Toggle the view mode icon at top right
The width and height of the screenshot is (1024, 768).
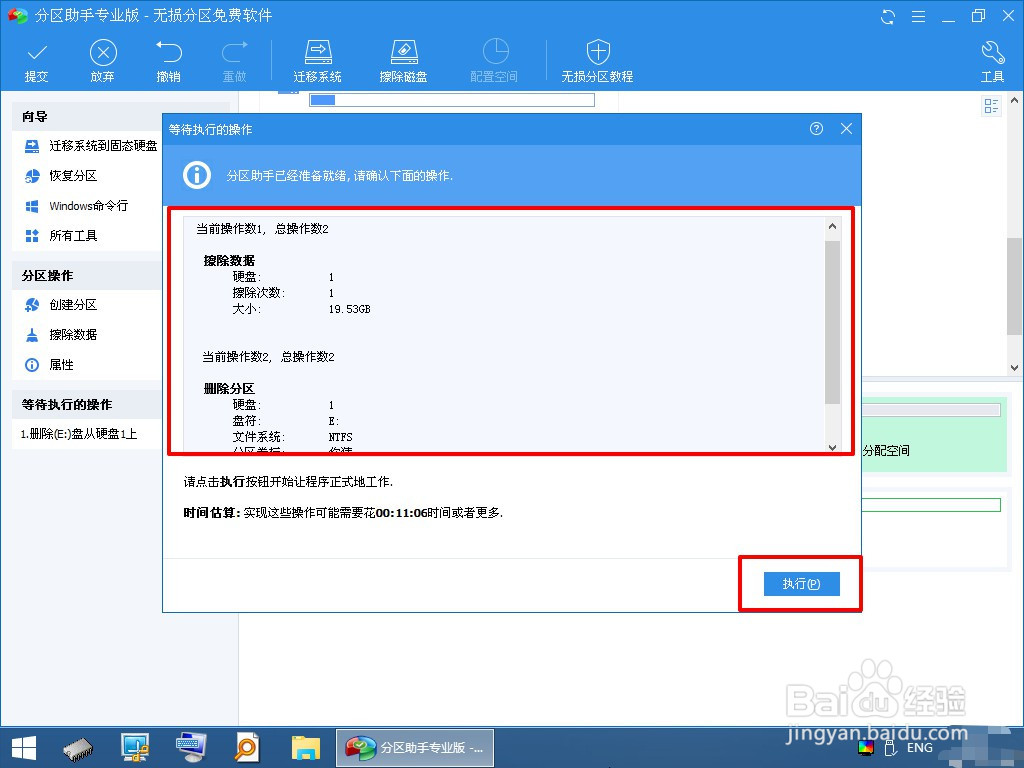991,106
